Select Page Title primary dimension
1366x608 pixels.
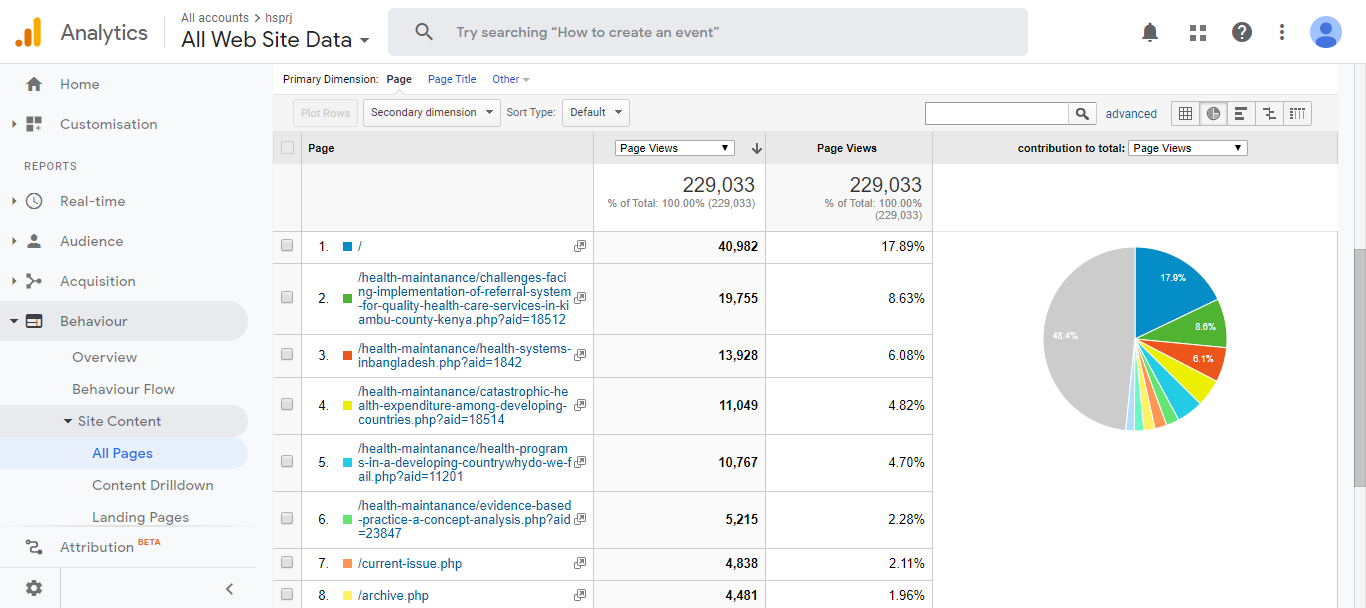452,79
